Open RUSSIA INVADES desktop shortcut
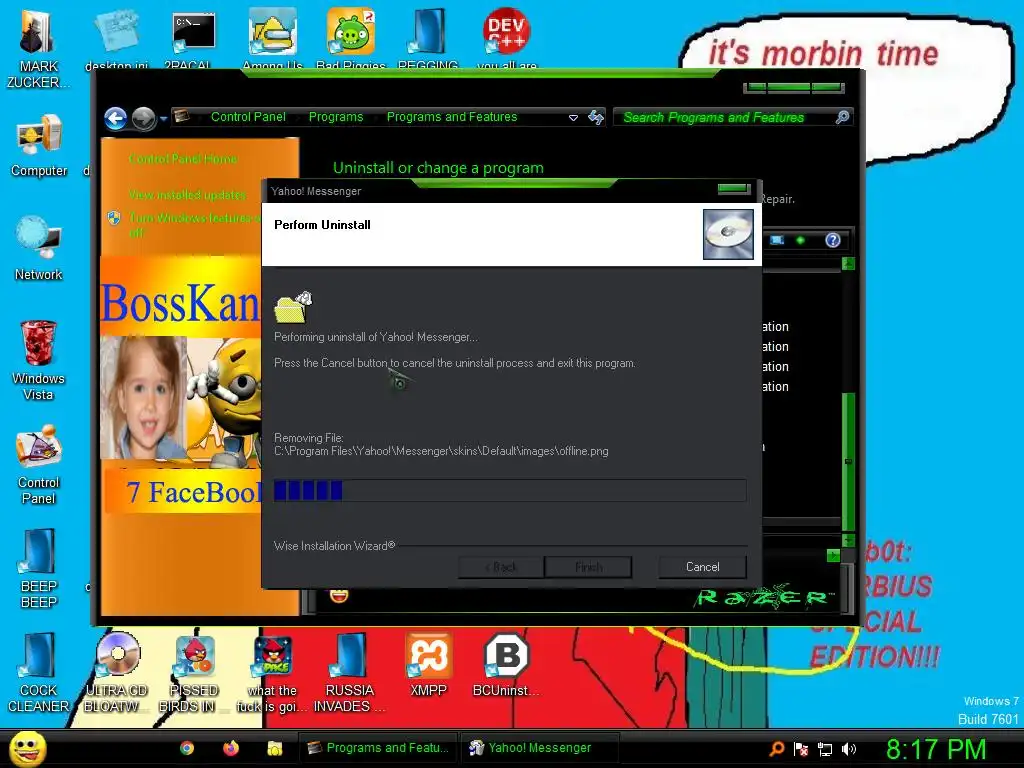 [x=350, y=673]
